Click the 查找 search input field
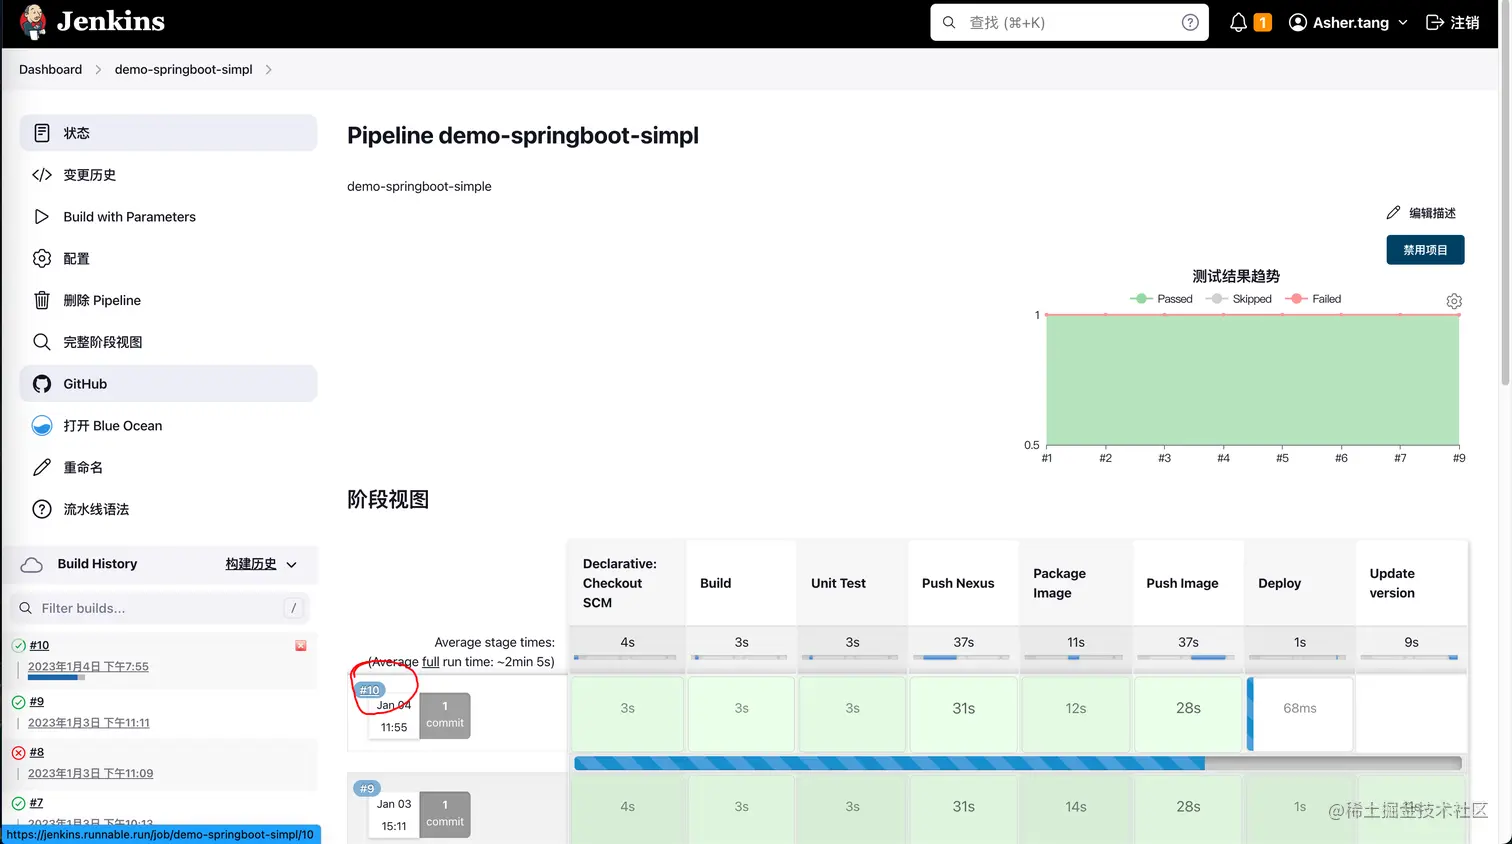The image size is (1512, 844). pyautogui.click(x=1069, y=22)
